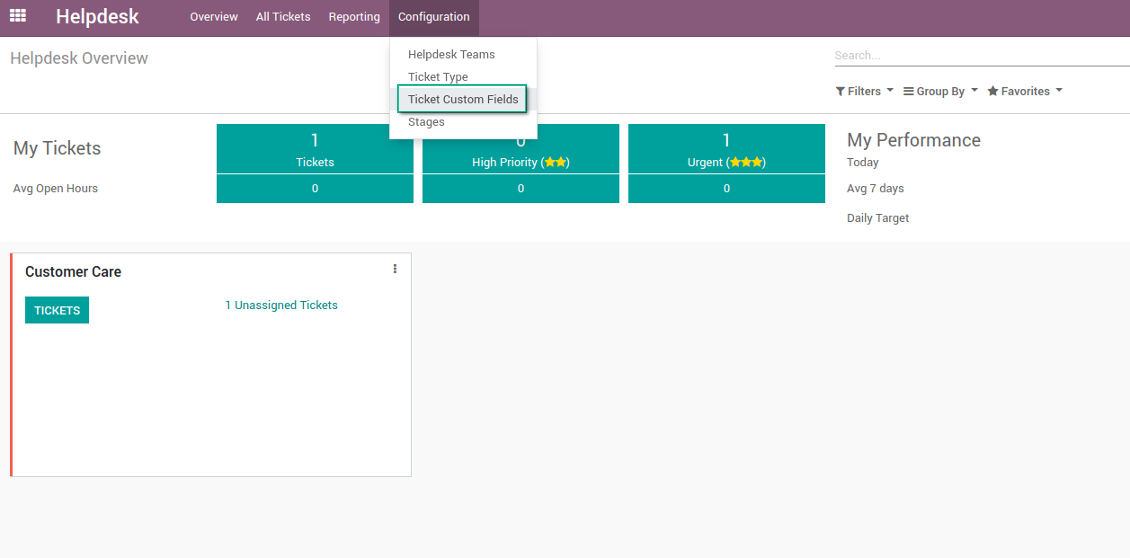Select Ticket Custom Fields menu entry
The width and height of the screenshot is (1130, 558).
coord(463,99)
